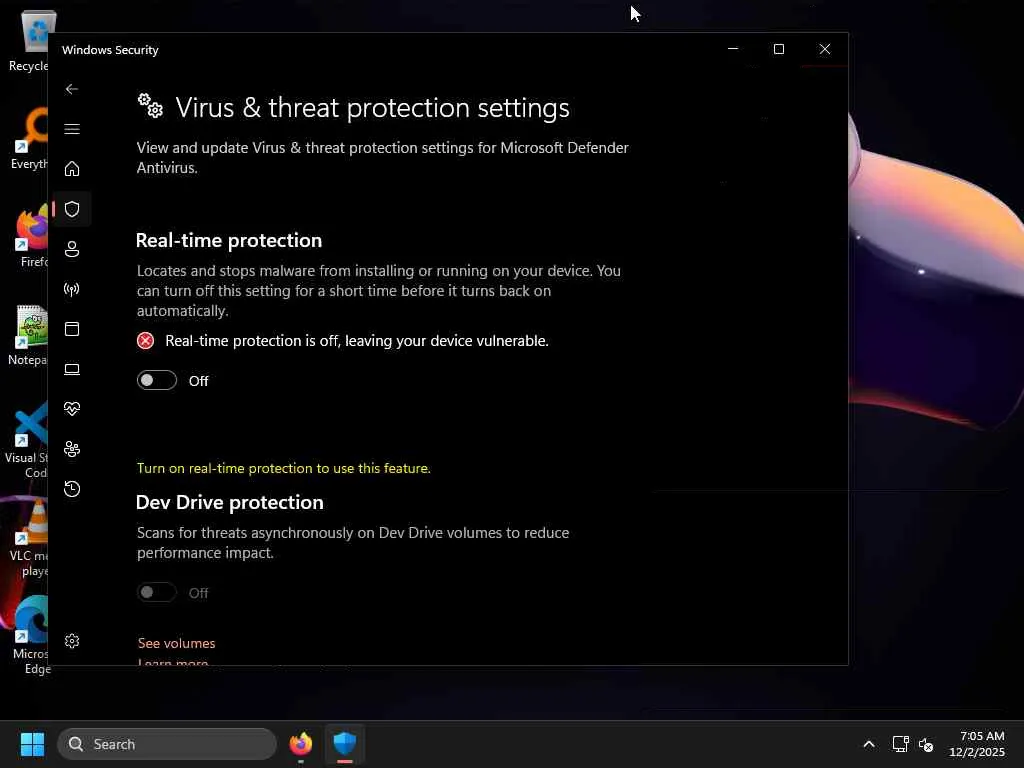The image size is (1024, 768).
Task: Select the VLC media player desktop shortcut
Action: pyautogui.click(x=28, y=539)
